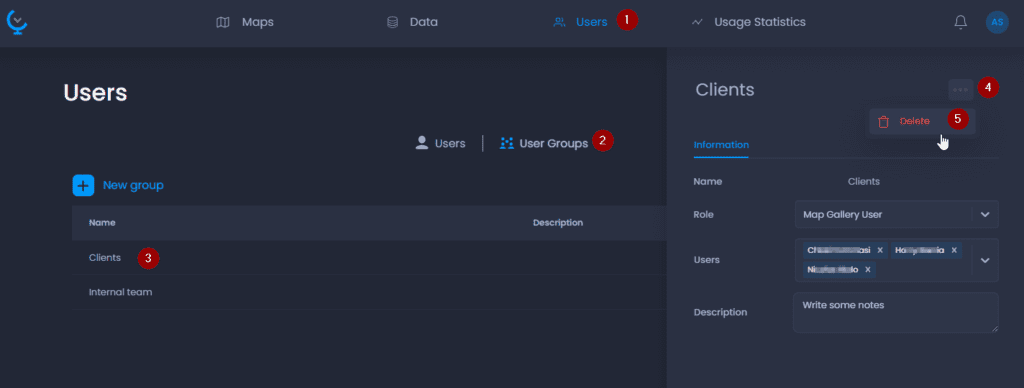Click the Description notes text area
Image resolution: width=1024 pixels, height=388 pixels.
[896, 312]
